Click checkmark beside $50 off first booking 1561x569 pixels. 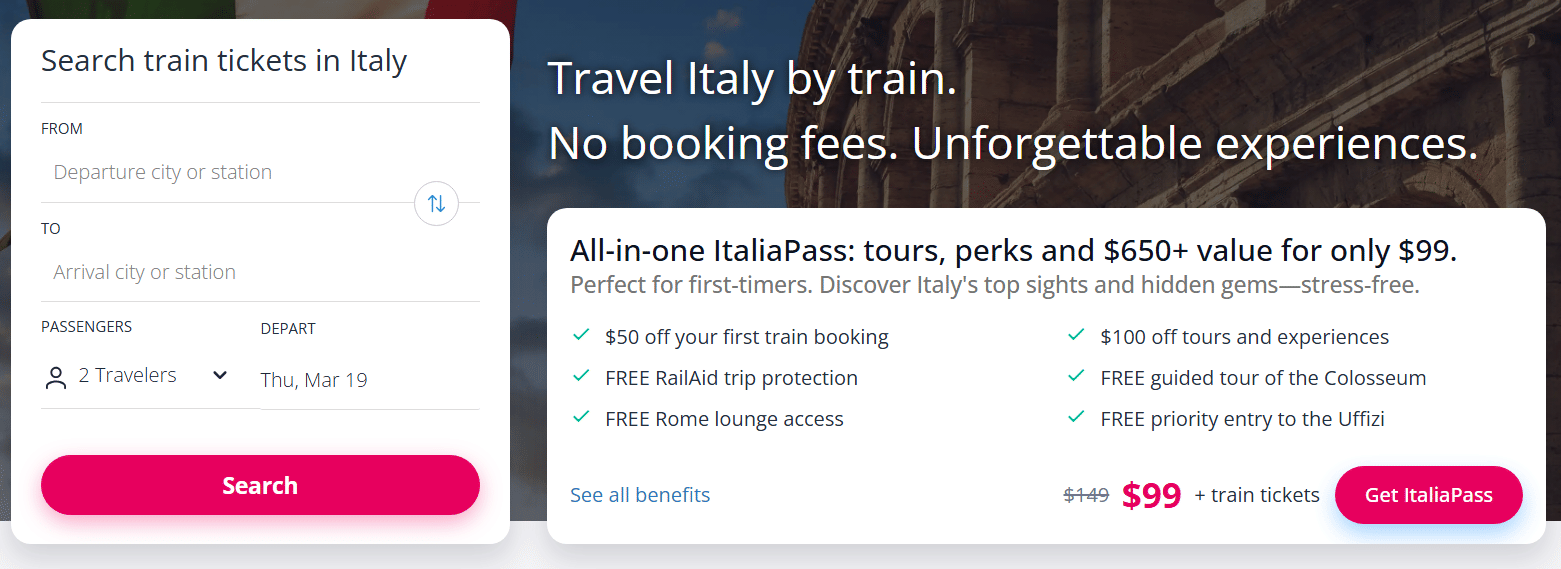pos(580,336)
